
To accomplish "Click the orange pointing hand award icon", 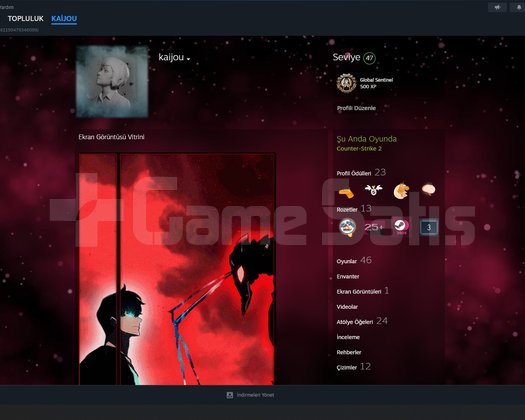I will click(x=346, y=192).
